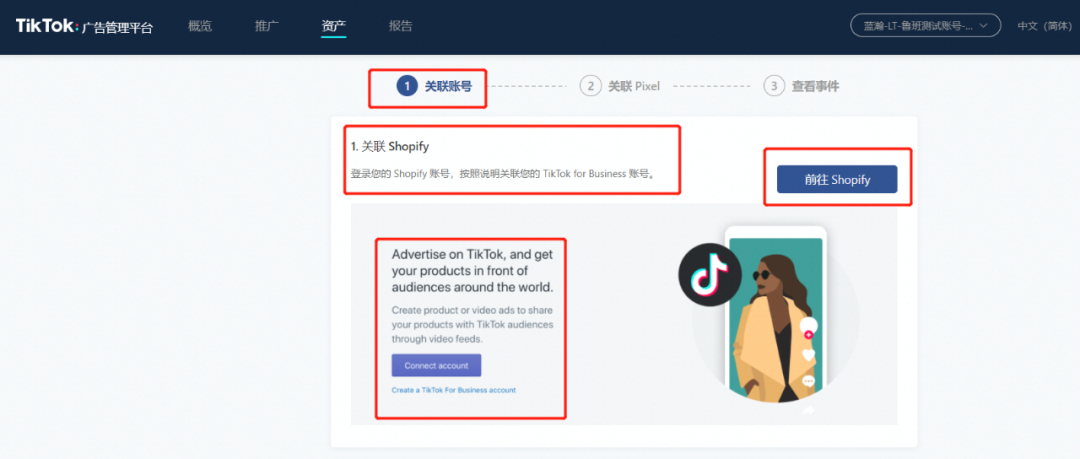Click the Connect account button
This screenshot has width=1080, height=459.
[x=436, y=365]
